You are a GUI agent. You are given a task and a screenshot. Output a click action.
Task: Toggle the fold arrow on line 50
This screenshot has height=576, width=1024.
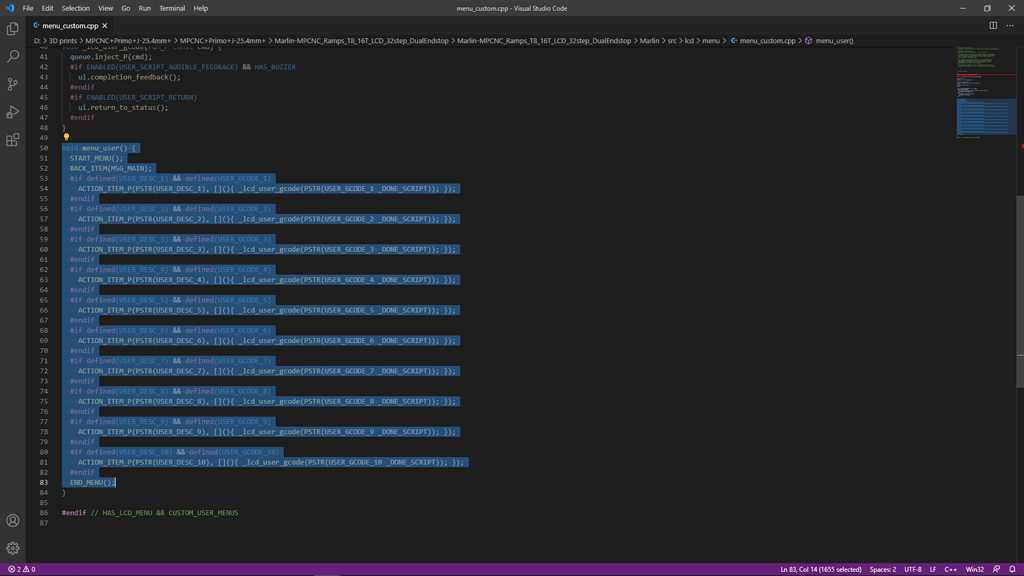55,147
